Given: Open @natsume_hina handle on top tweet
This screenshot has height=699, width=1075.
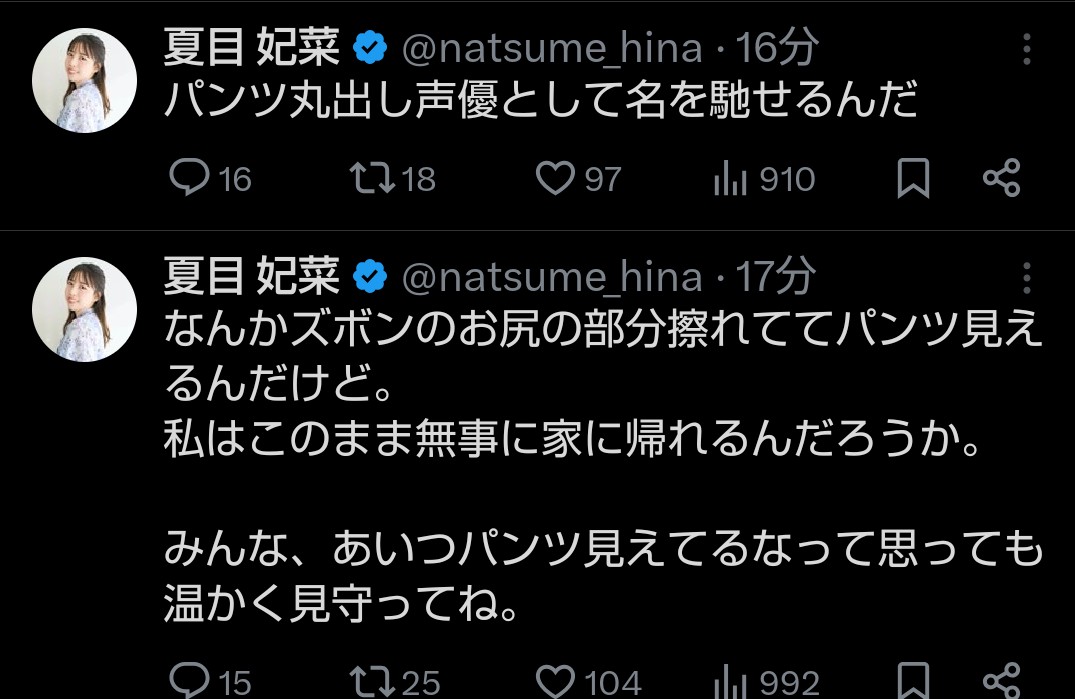Looking at the screenshot, I should click(x=552, y=47).
